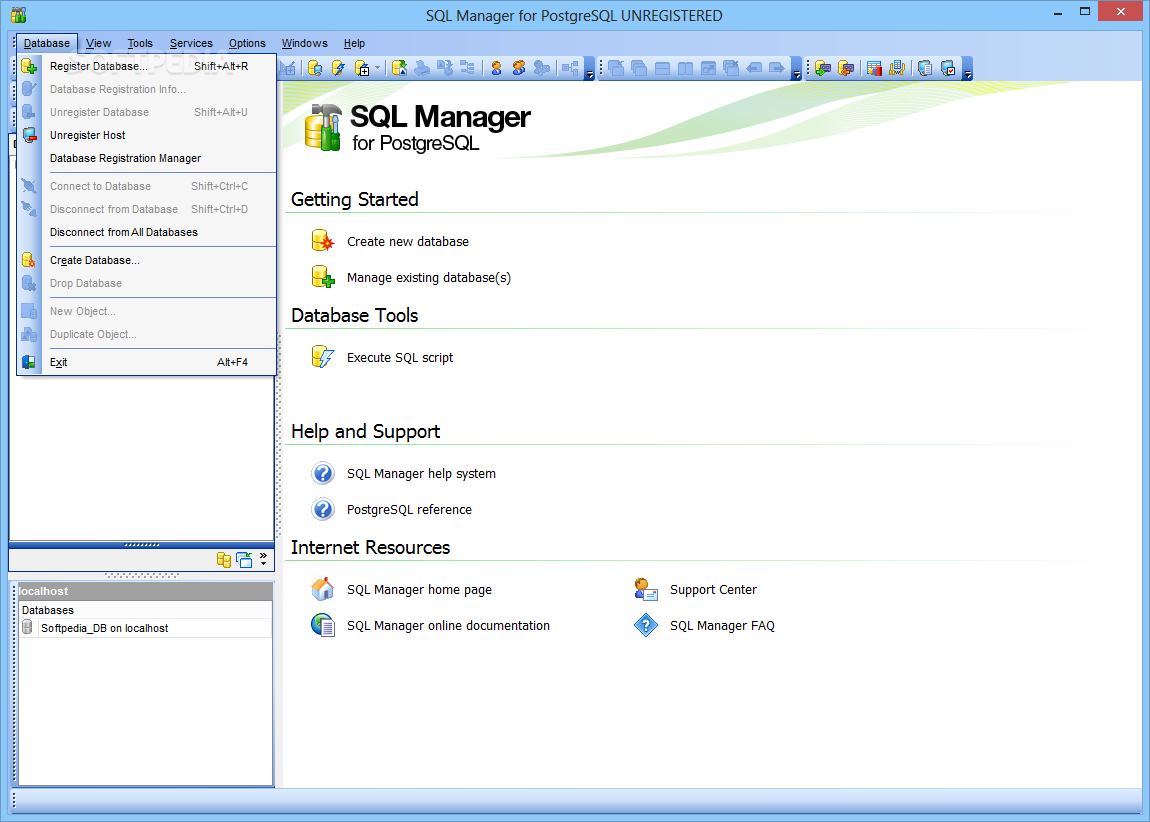Open window toolbar's options arrow after right arrow
1150x822 pixels.
click(797, 70)
